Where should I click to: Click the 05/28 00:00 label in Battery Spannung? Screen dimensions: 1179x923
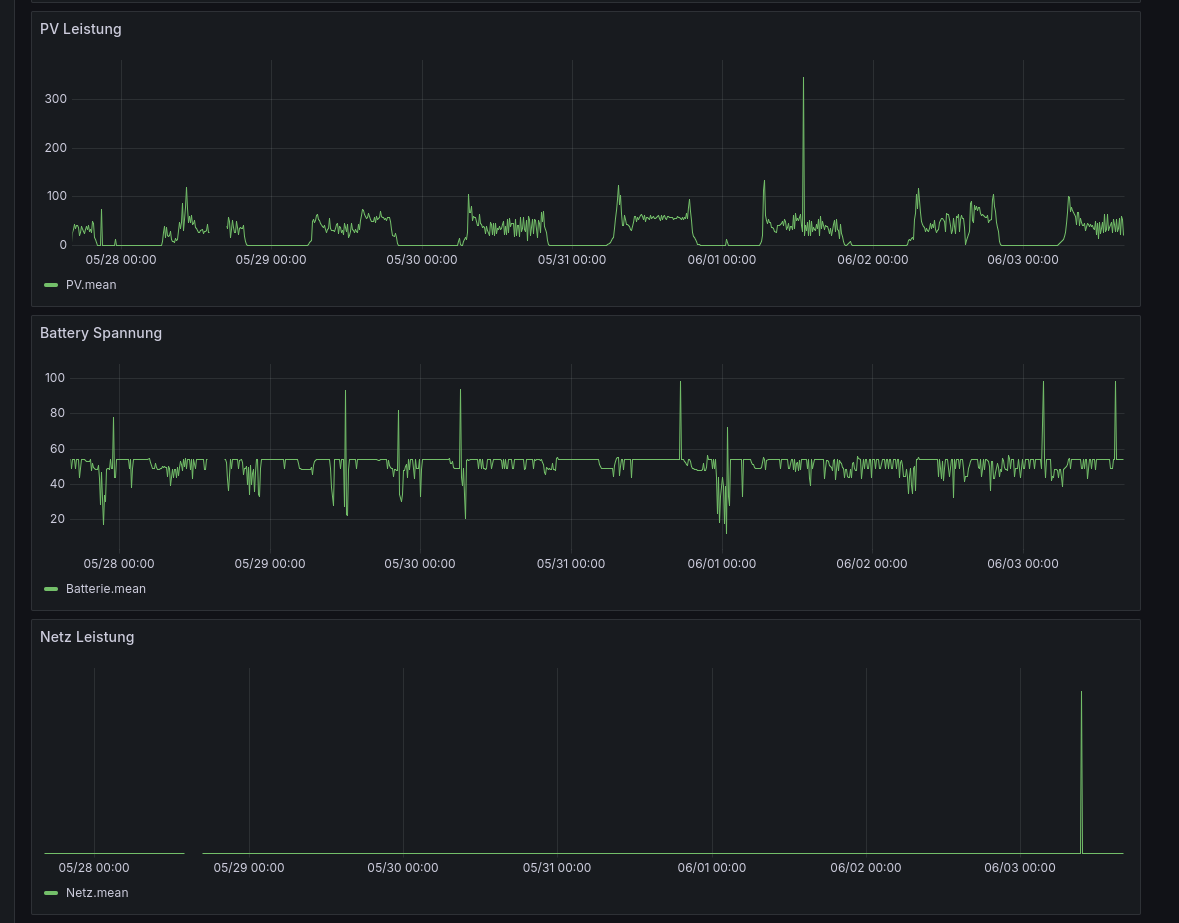click(119, 564)
